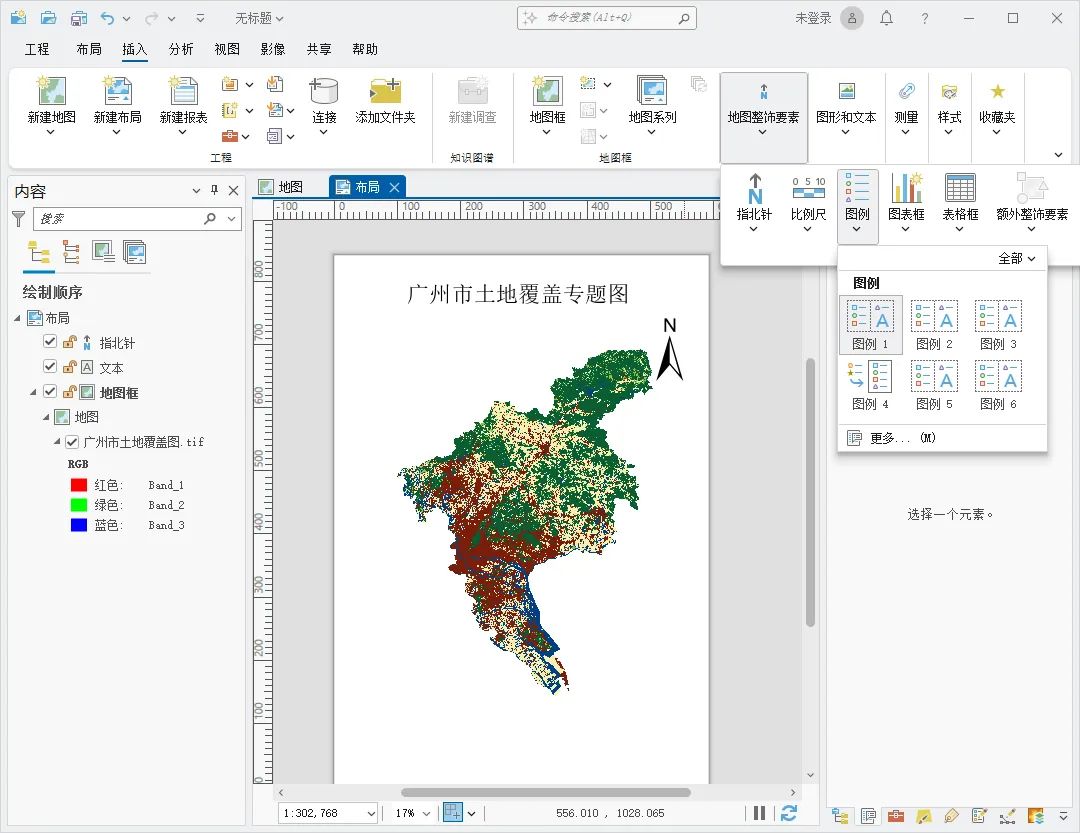1080x833 pixels.
Task: Select List By Element Type icon
Action: [x=71, y=252]
